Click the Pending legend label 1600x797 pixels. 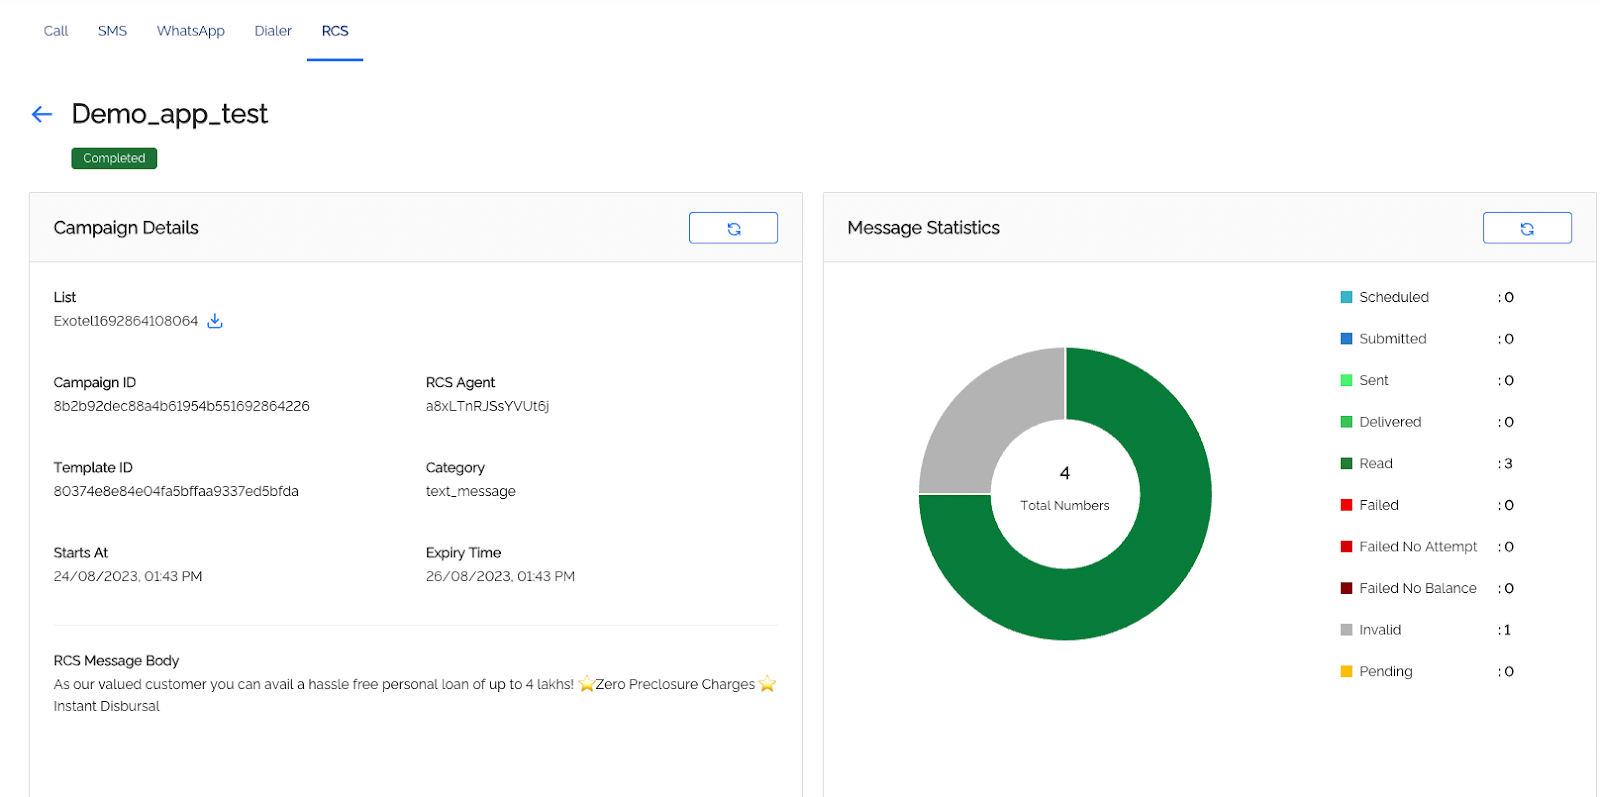(1386, 671)
